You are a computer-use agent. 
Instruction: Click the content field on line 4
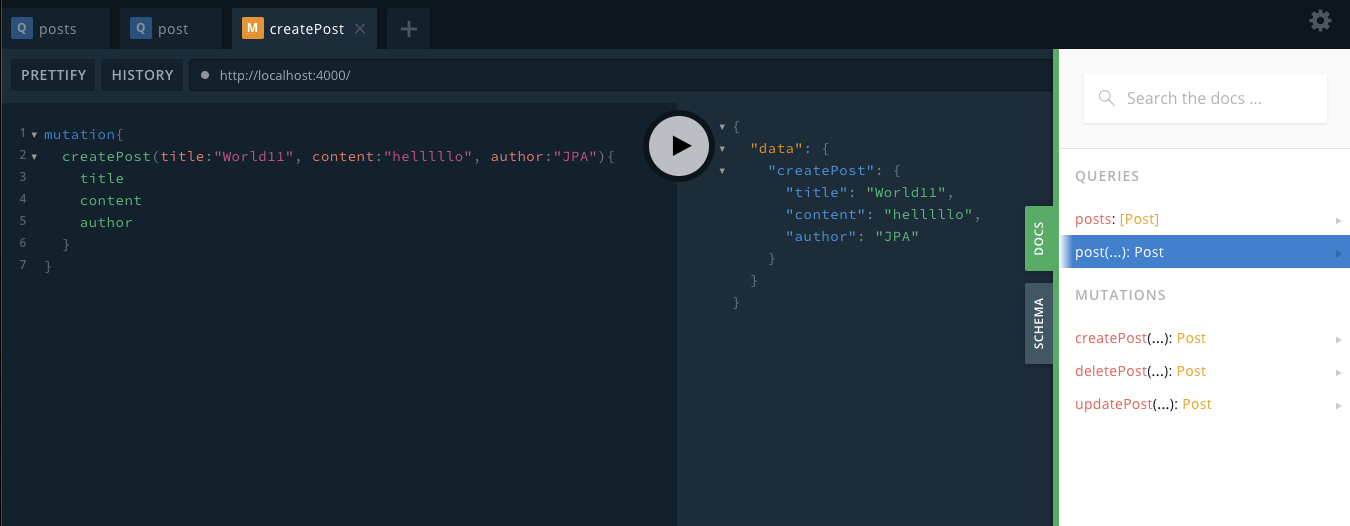111,200
